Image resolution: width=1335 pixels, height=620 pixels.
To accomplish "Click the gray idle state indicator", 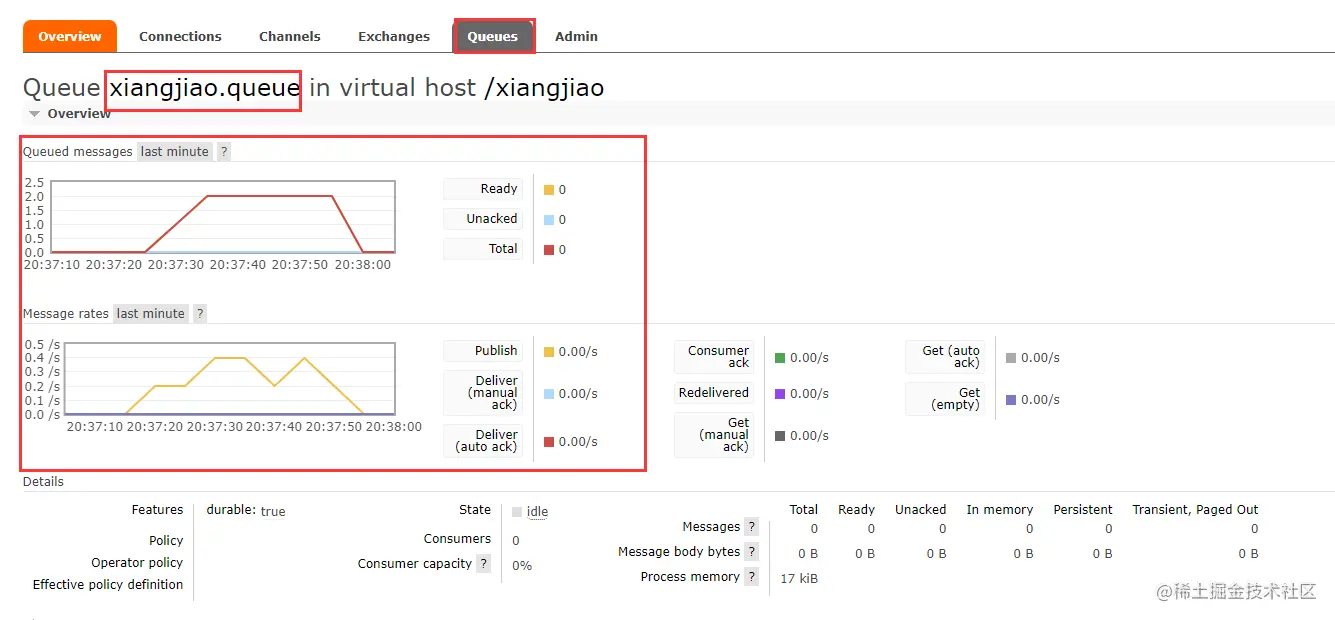I will coord(517,512).
